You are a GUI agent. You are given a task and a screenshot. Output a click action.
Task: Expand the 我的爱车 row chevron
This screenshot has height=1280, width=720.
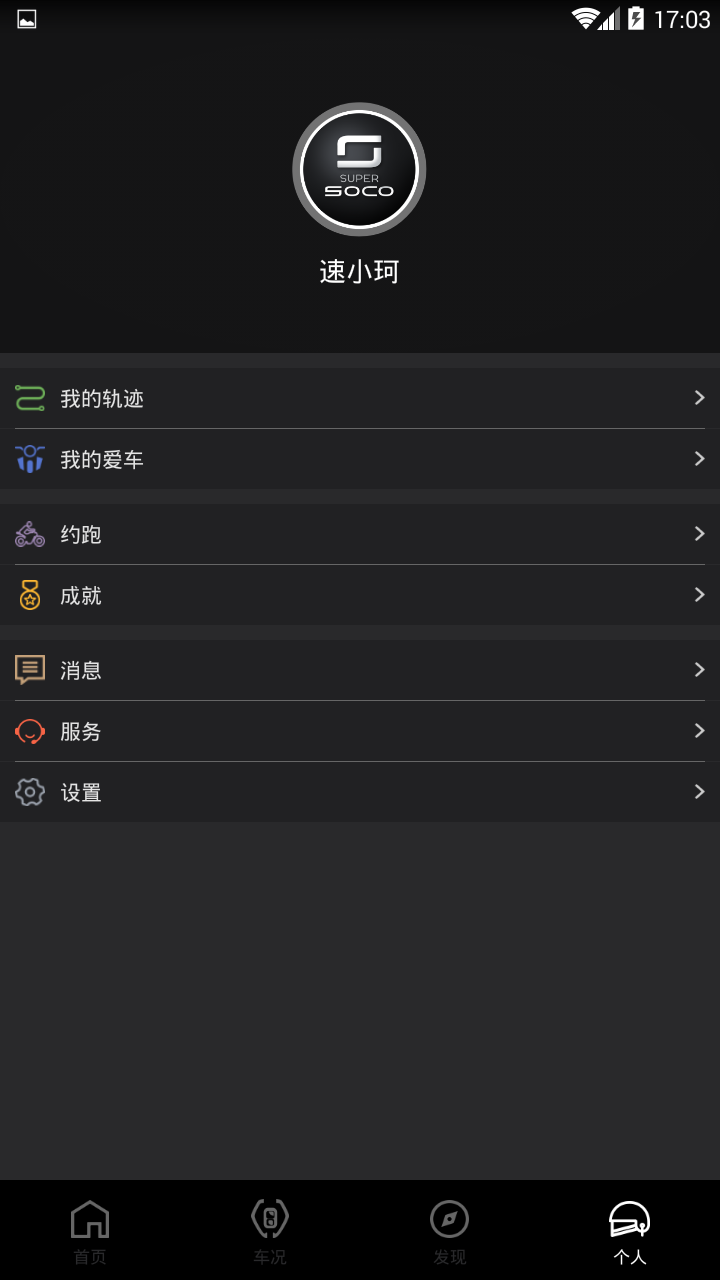click(x=699, y=459)
